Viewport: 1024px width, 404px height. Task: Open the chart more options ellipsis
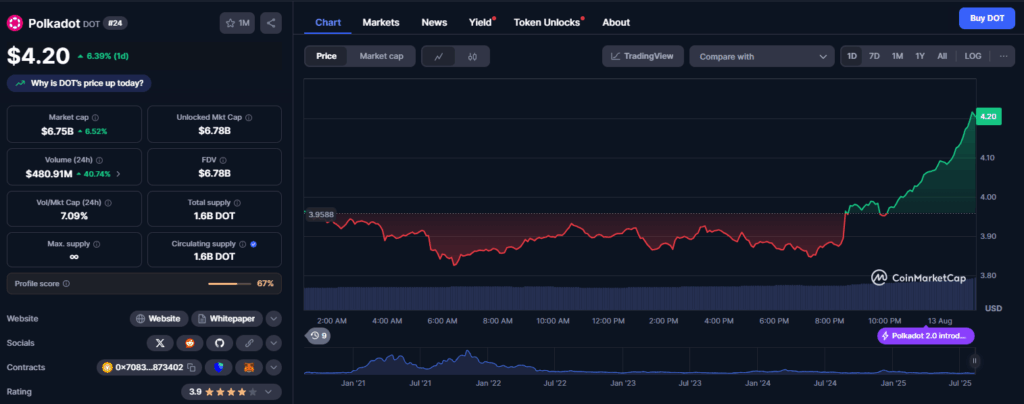(x=1003, y=56)
